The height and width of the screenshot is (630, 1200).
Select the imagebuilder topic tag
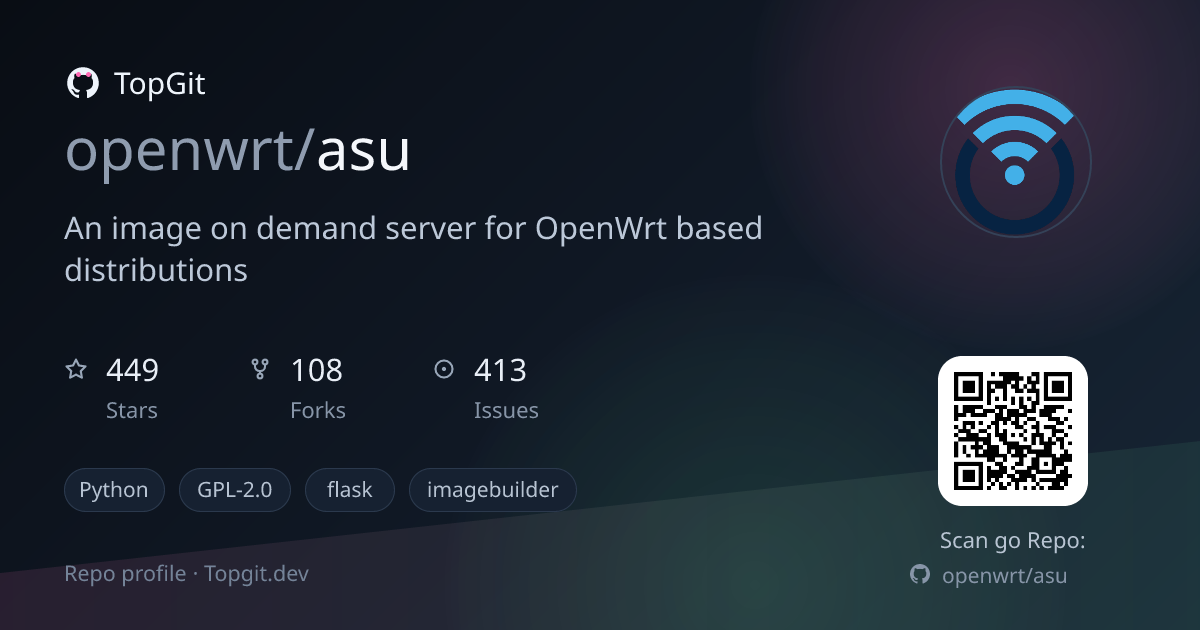click(x=493, y=490)
